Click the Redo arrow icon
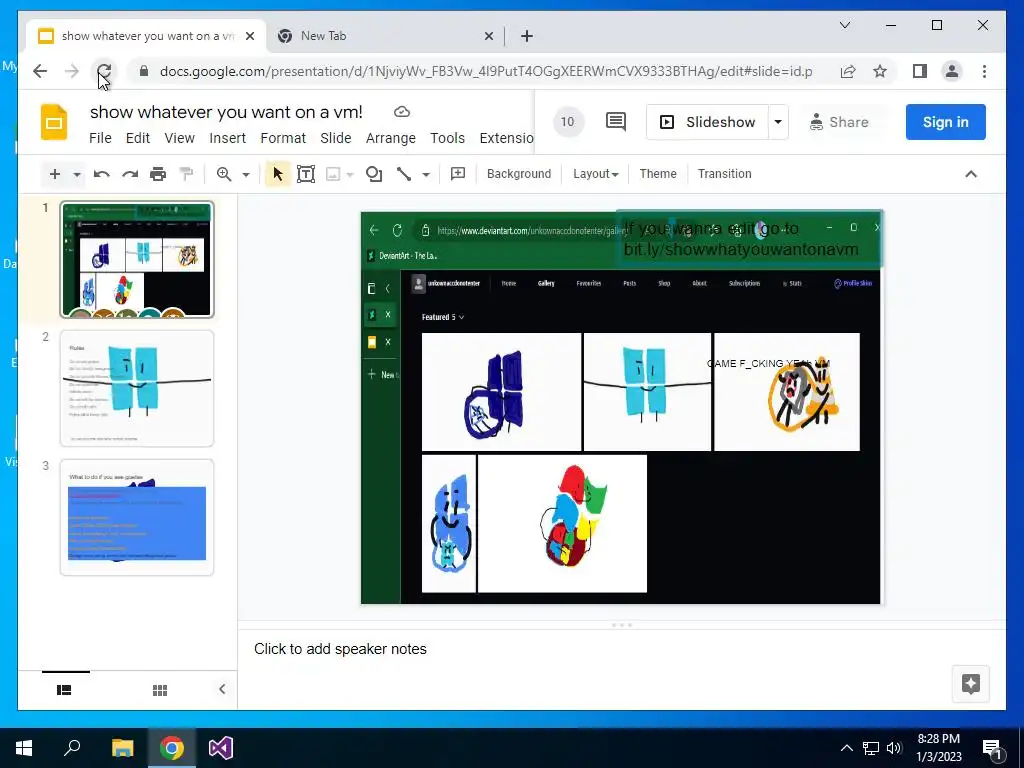The image size is (1024, 768). pos(130,174)
